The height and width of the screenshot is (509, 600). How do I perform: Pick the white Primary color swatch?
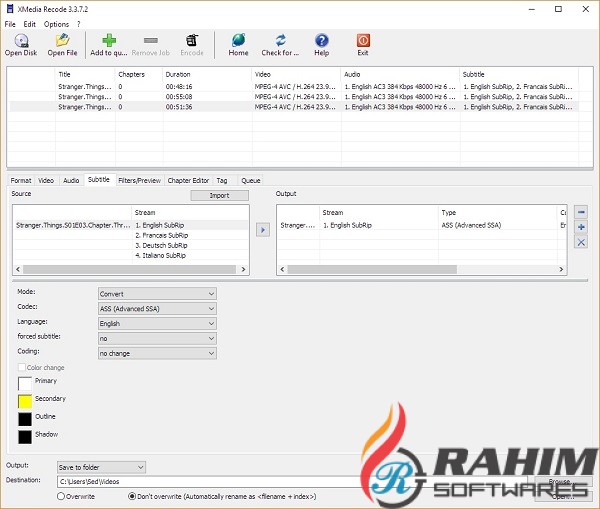25,383
